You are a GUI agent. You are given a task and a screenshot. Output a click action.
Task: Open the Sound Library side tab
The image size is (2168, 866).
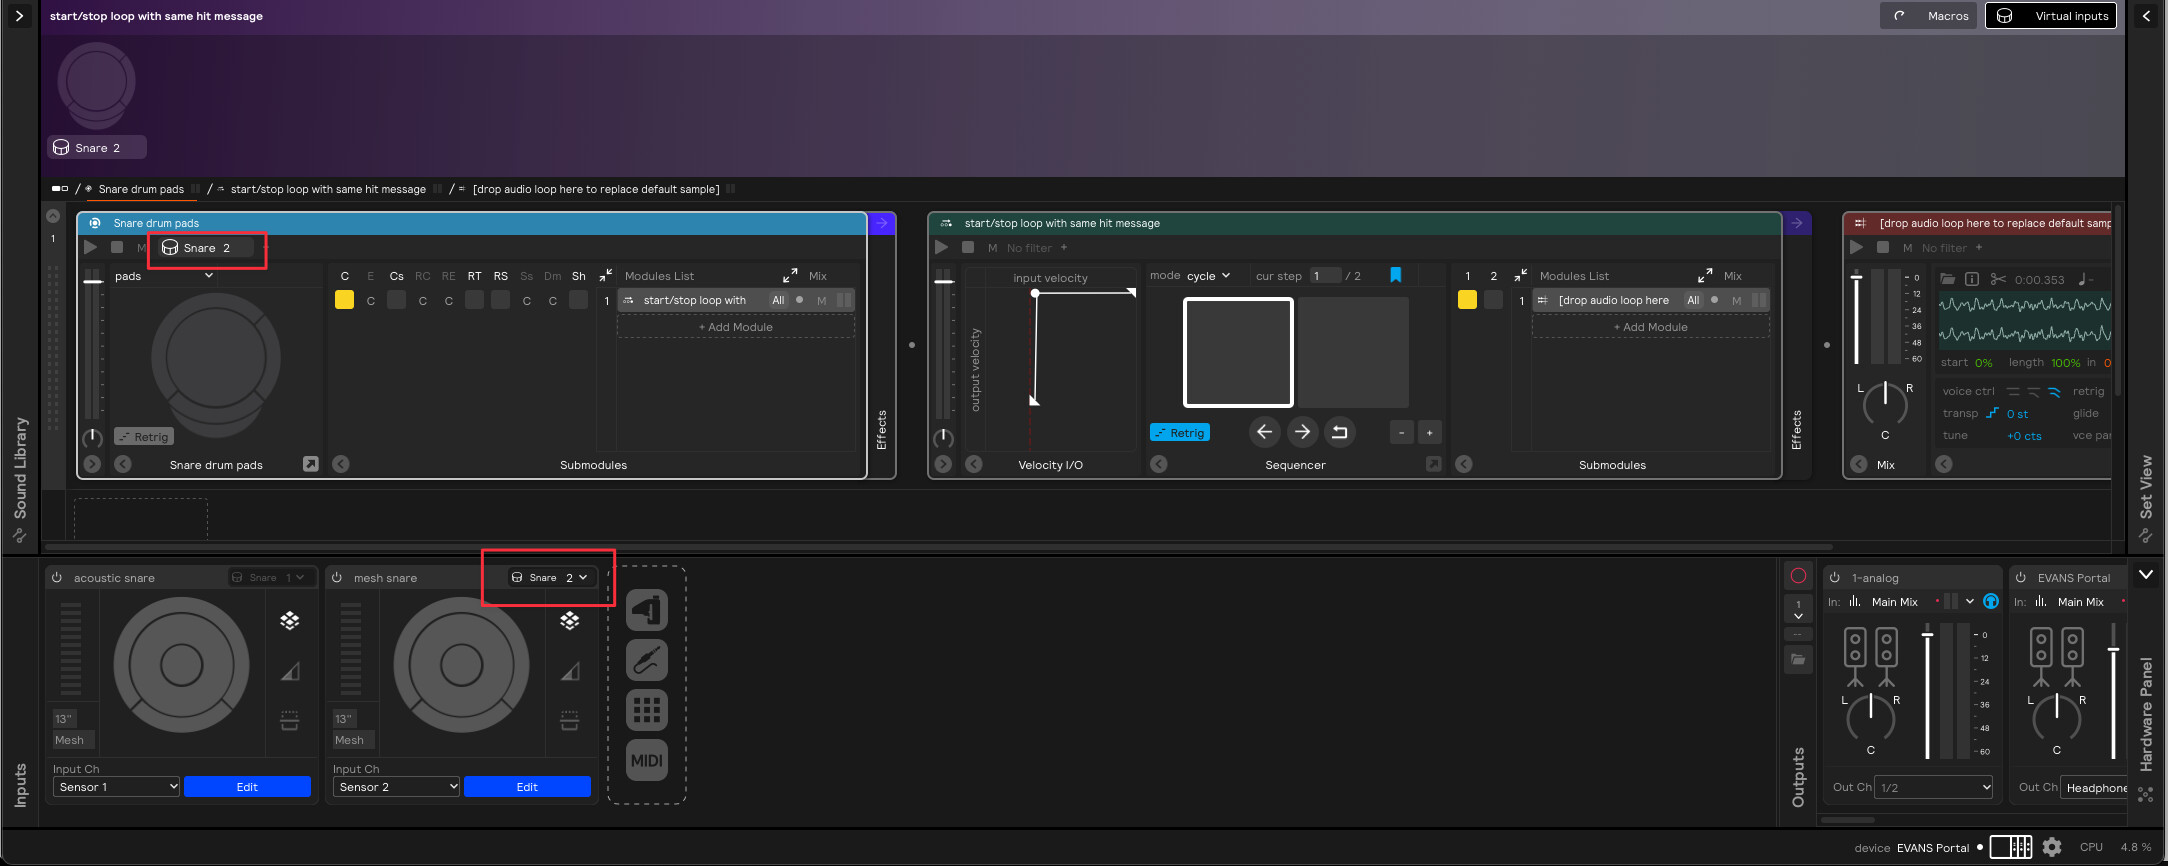click(x=20, y=470)
